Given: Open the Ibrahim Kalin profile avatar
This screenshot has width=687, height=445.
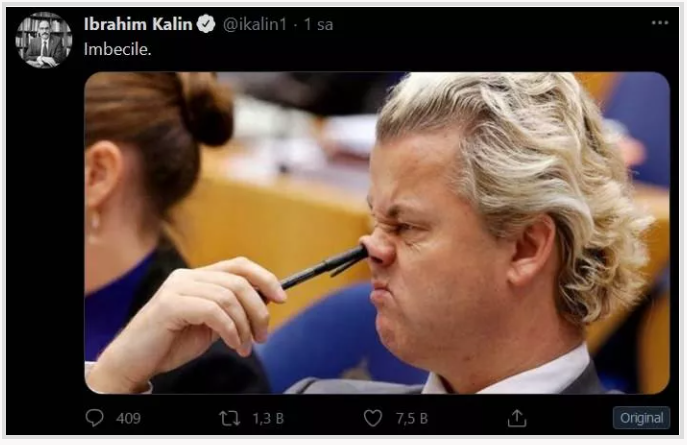Looking at the screenshot, I should click(x=43, y=40).
